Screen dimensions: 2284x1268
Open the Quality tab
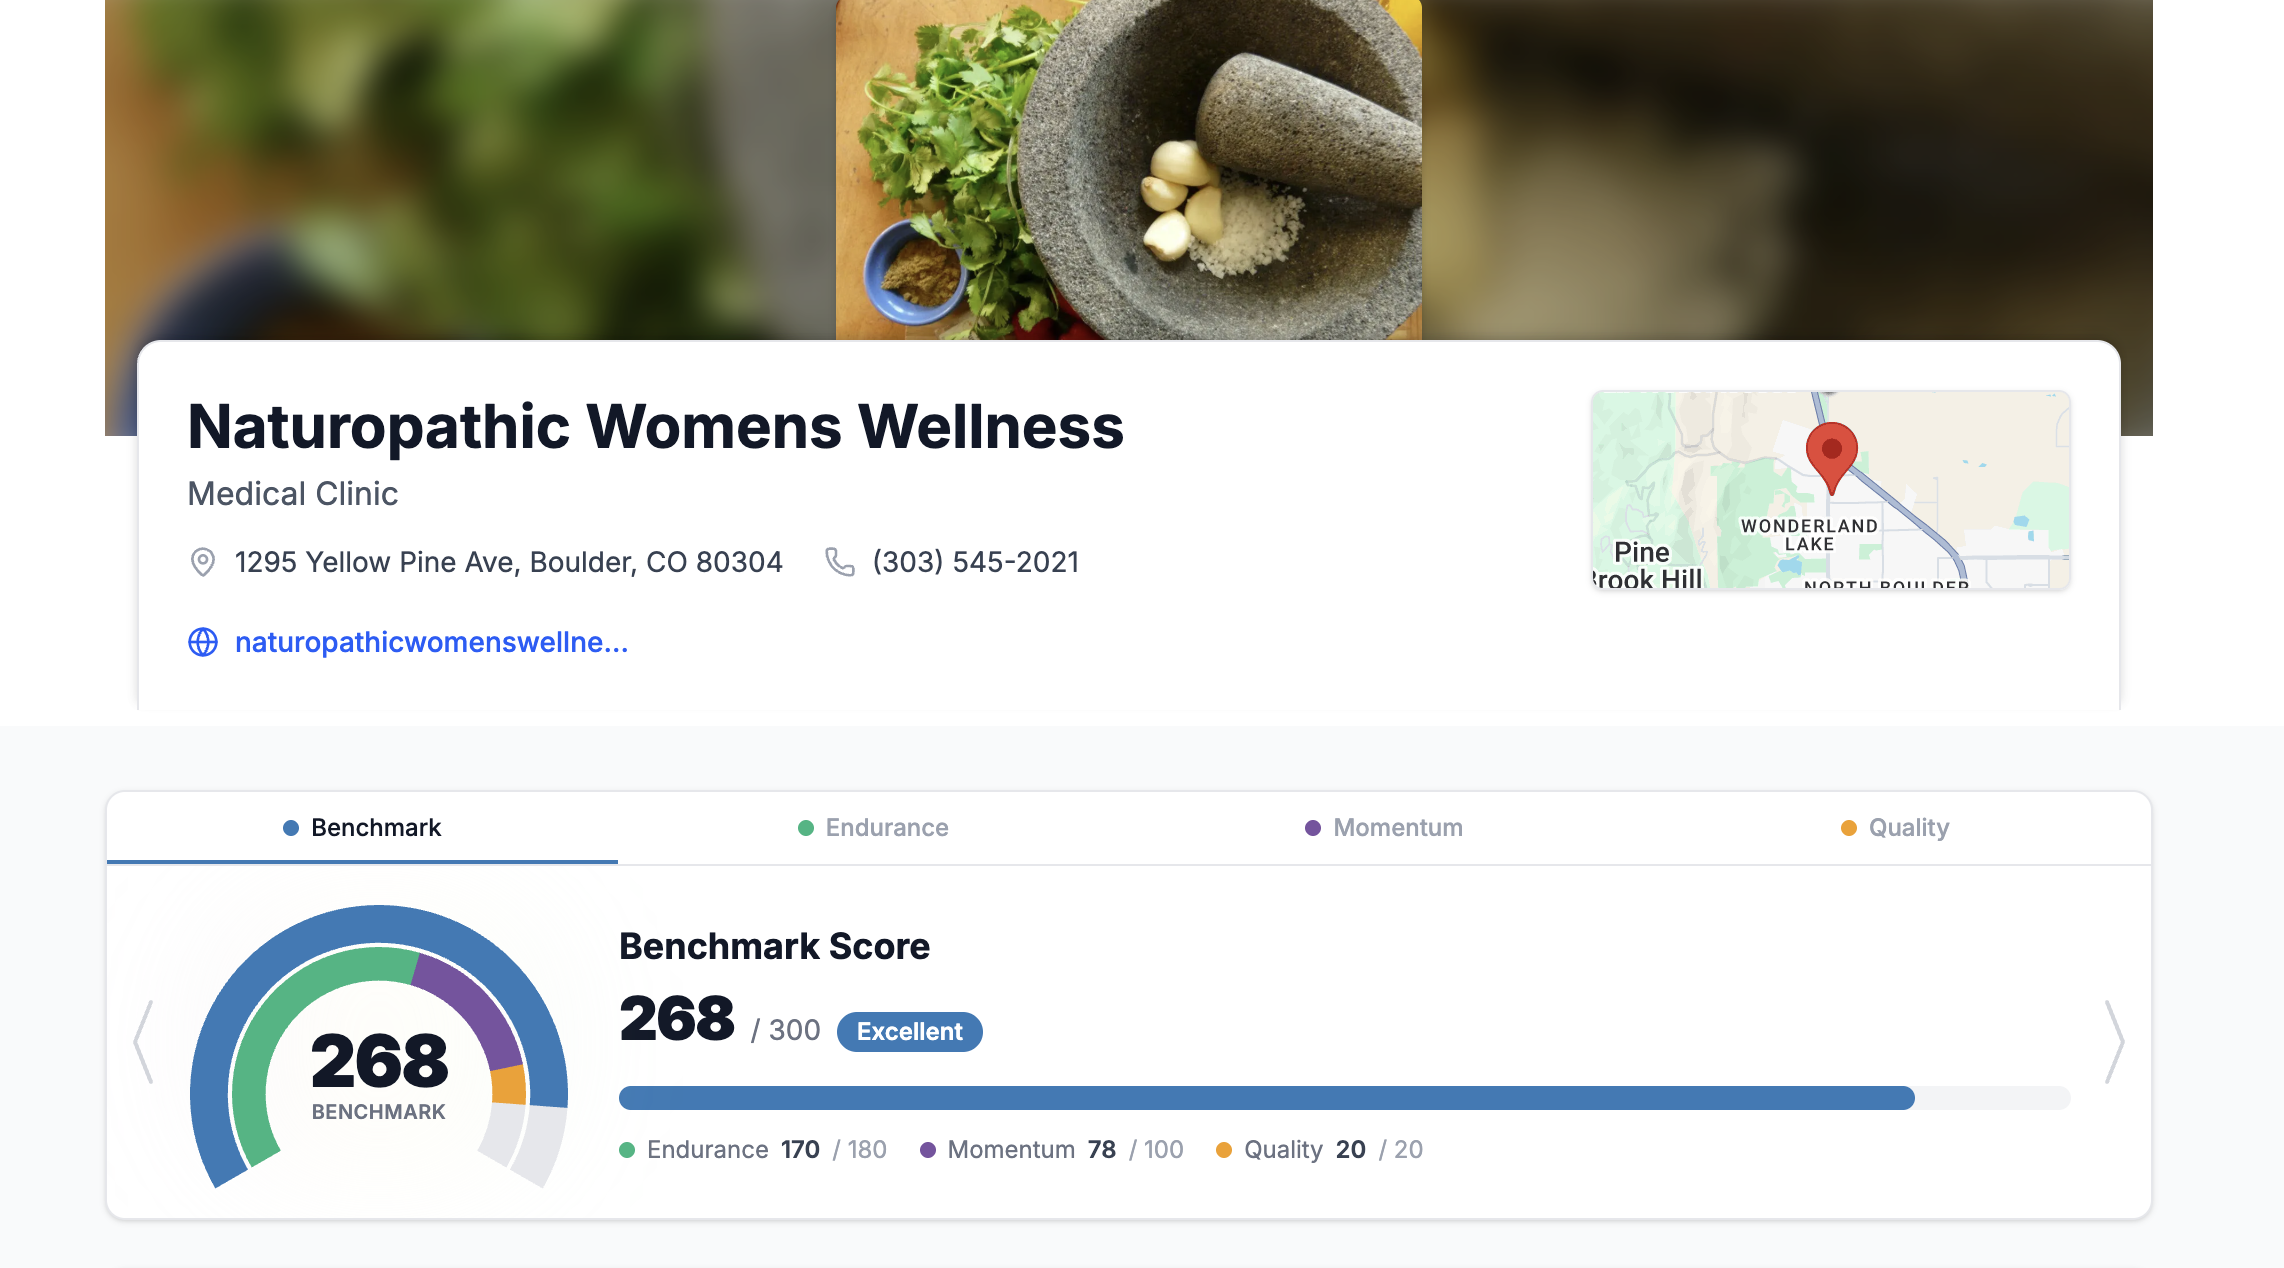pyautogui.click(x=1895, y=828)
